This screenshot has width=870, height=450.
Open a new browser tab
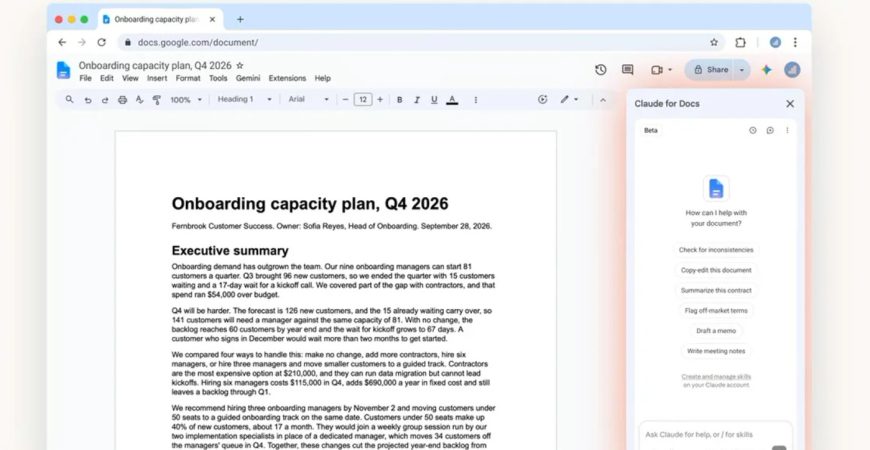tap(240, 19)
